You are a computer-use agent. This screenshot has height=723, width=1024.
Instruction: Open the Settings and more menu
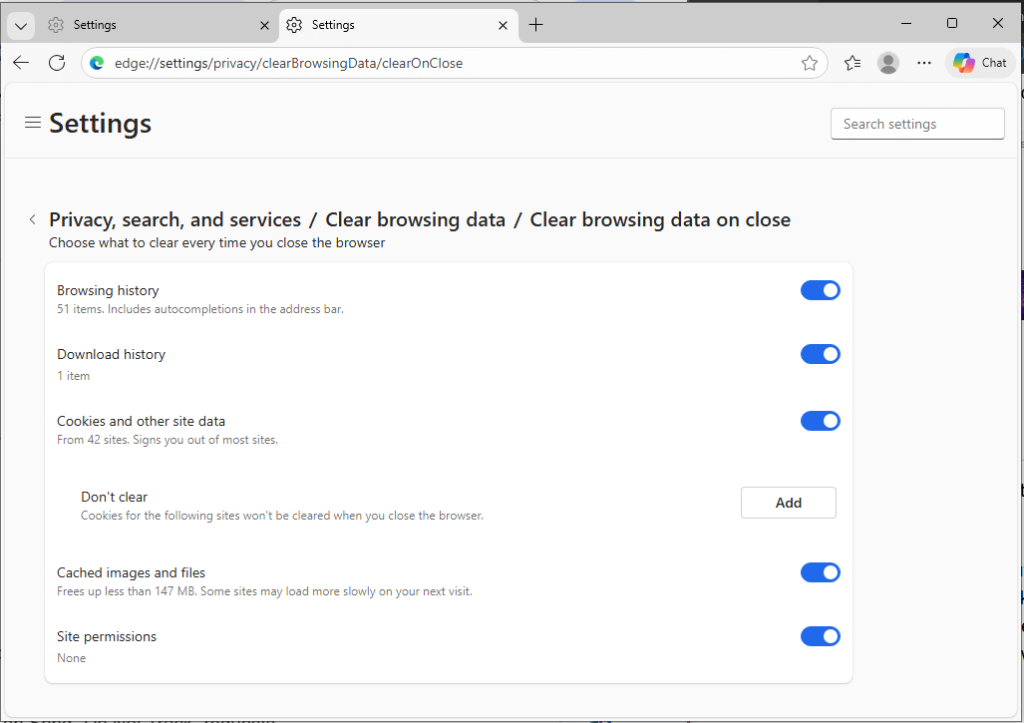coord(923,62)
